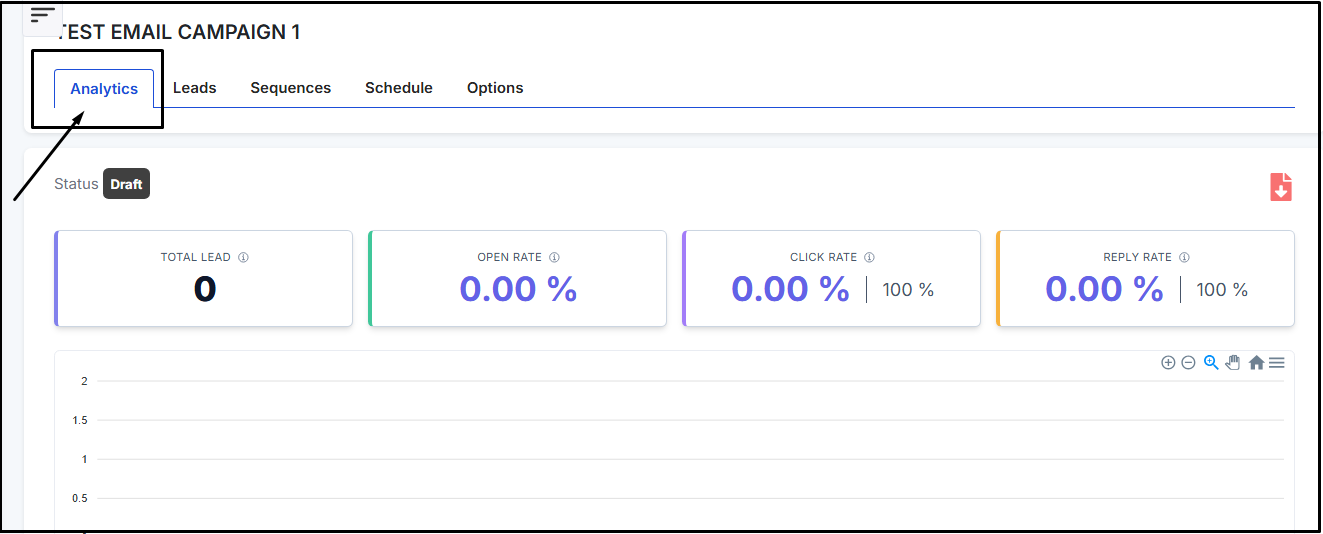Click the Draft status badge
The image size is (1323, 534).
(126, 184)
